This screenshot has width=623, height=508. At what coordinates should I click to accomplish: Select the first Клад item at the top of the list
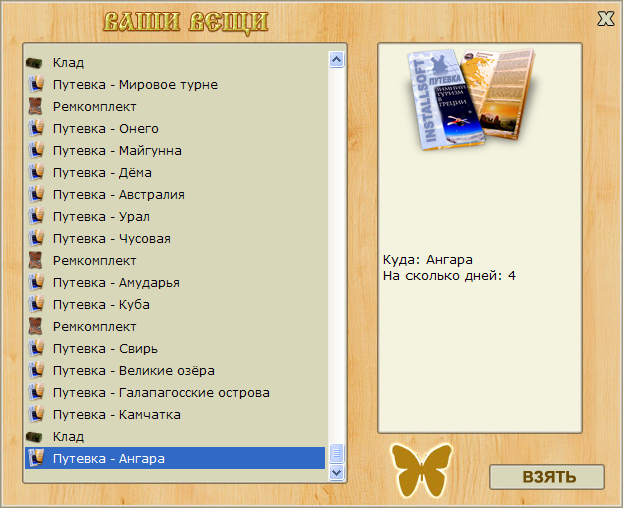coord(175,62)
